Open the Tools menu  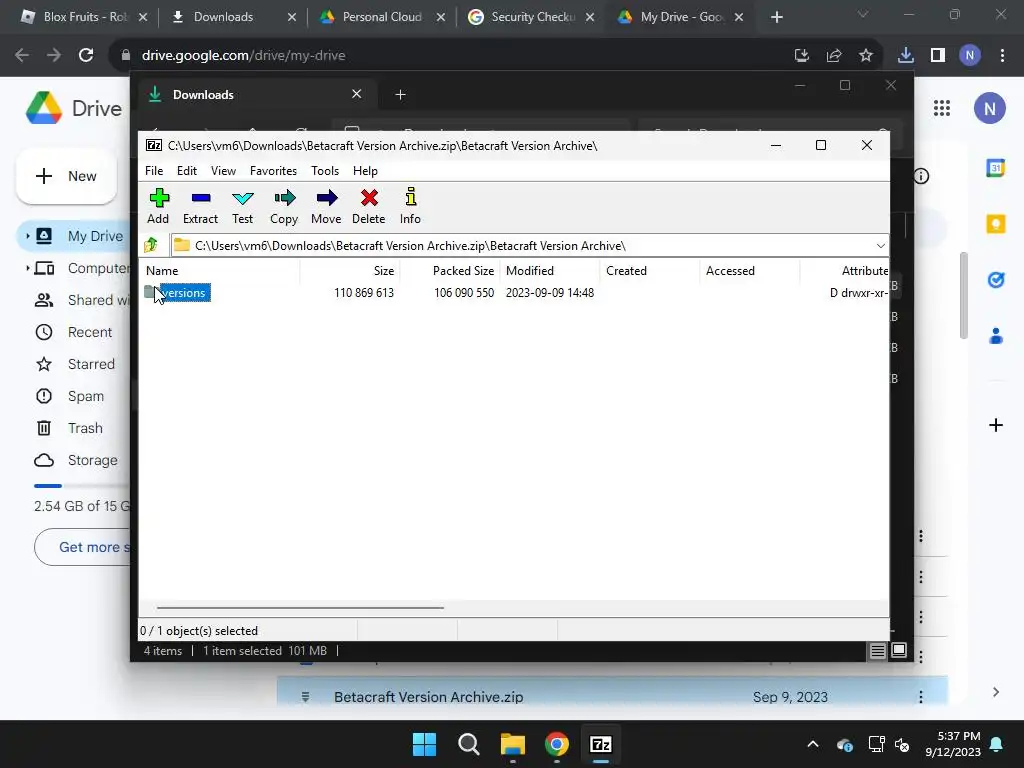(x=325, y=170)
